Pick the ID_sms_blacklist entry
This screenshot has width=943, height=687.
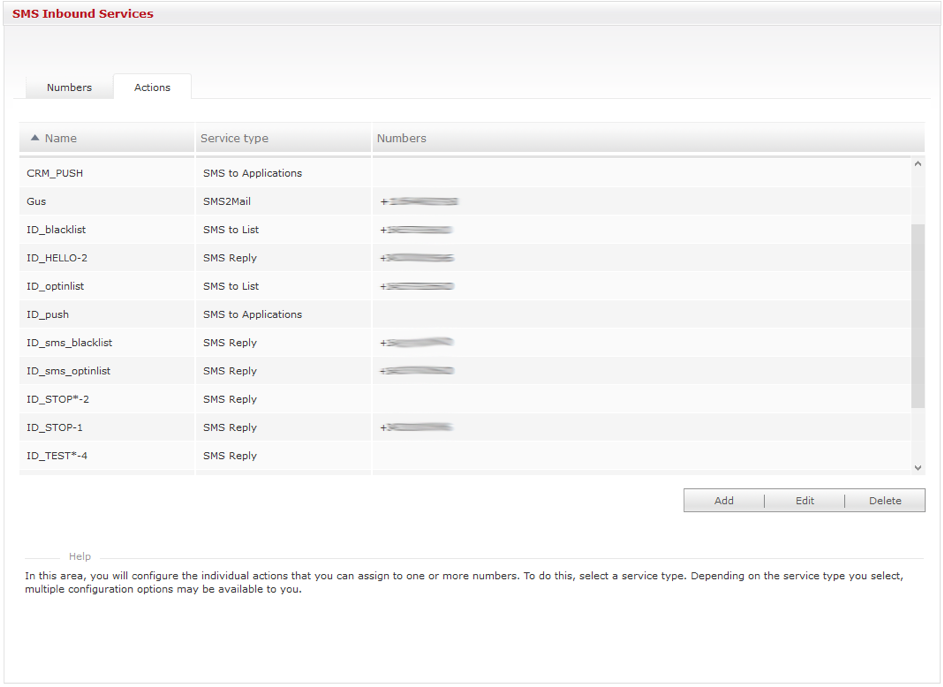[69, 343]
